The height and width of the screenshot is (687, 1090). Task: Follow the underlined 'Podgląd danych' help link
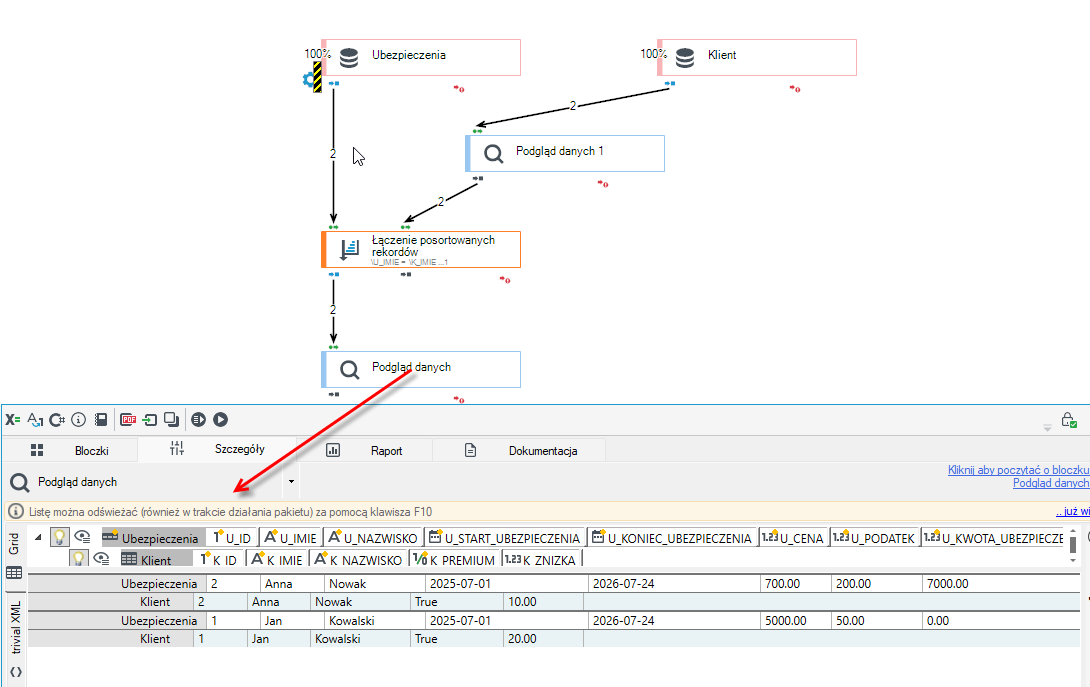1051,483
